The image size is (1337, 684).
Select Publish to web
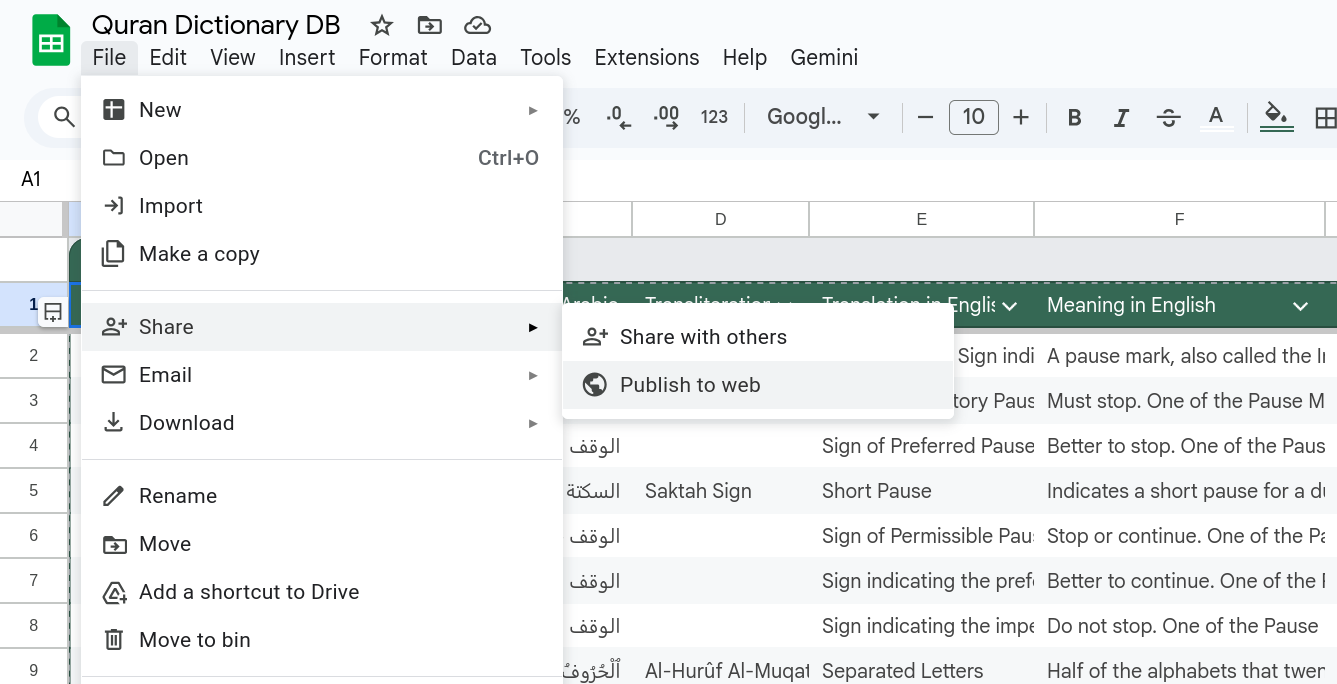[690, 385]
